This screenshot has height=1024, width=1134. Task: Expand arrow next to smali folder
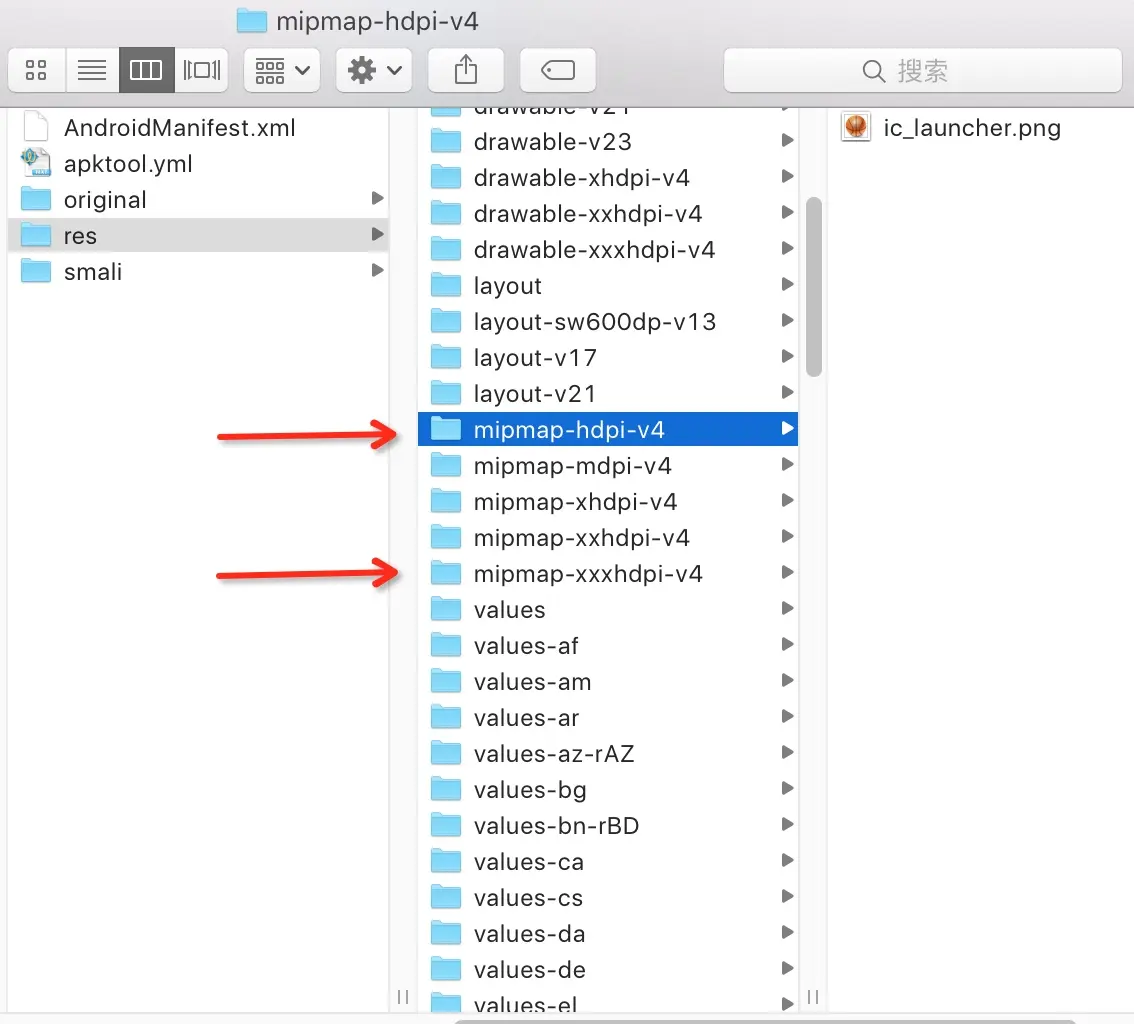coord(377,270)
